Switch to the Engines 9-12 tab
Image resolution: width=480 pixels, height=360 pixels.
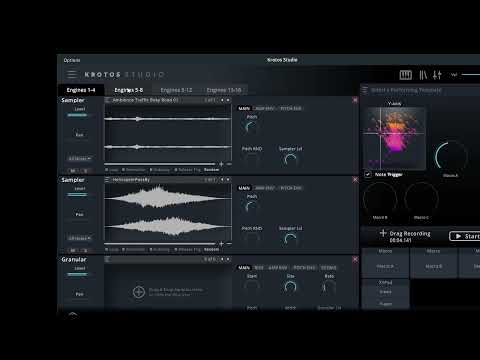(x=176, y=90)
